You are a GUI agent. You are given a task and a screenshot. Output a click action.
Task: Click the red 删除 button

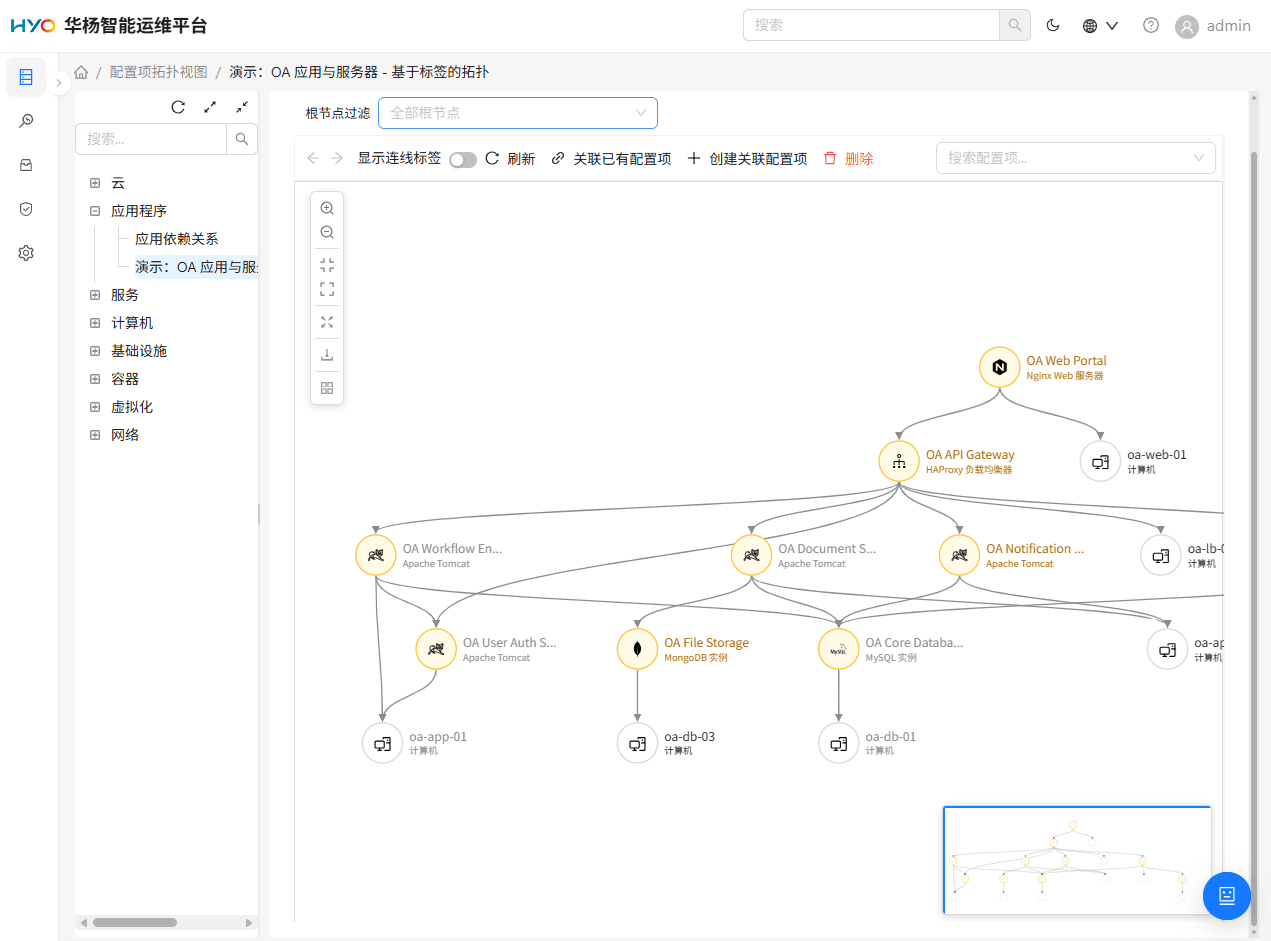848,158
